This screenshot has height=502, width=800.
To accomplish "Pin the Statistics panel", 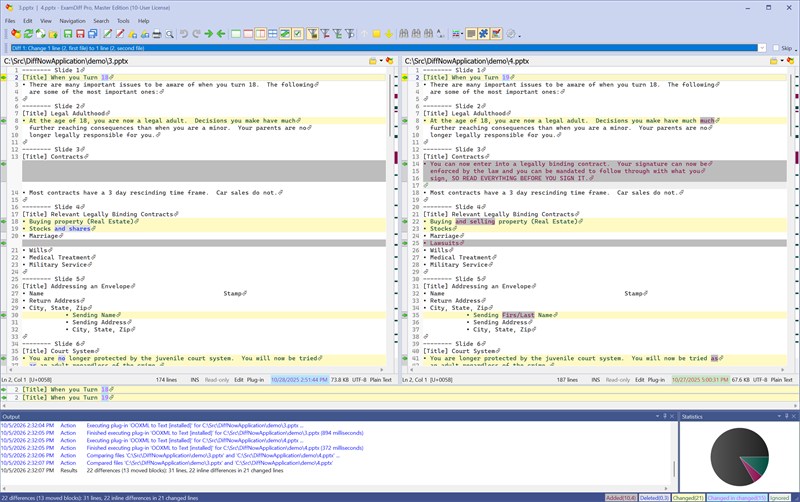I will (786, 416).
